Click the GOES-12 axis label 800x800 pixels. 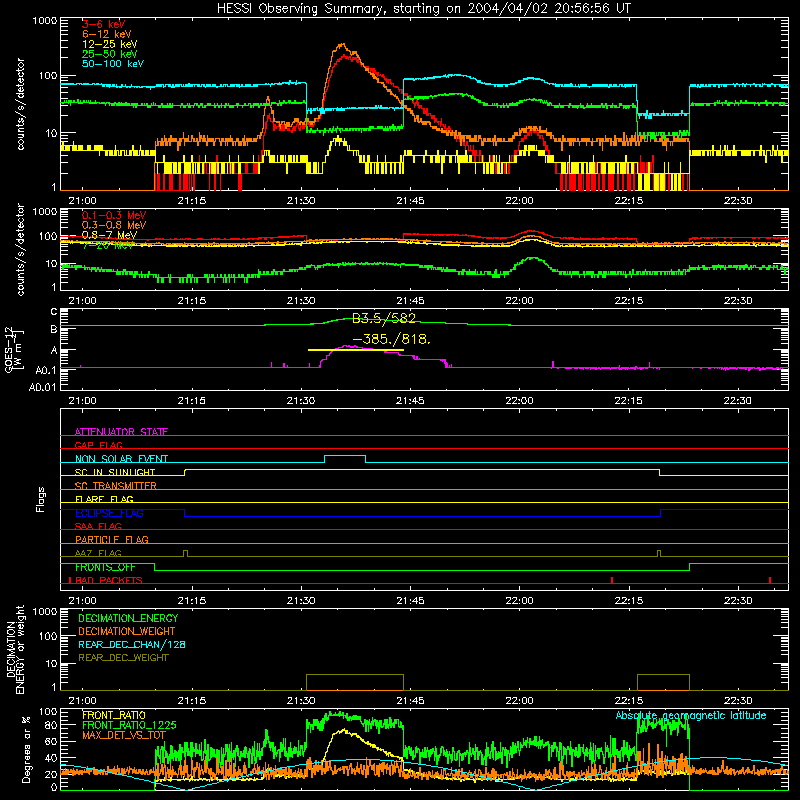[x=14, y=349]
